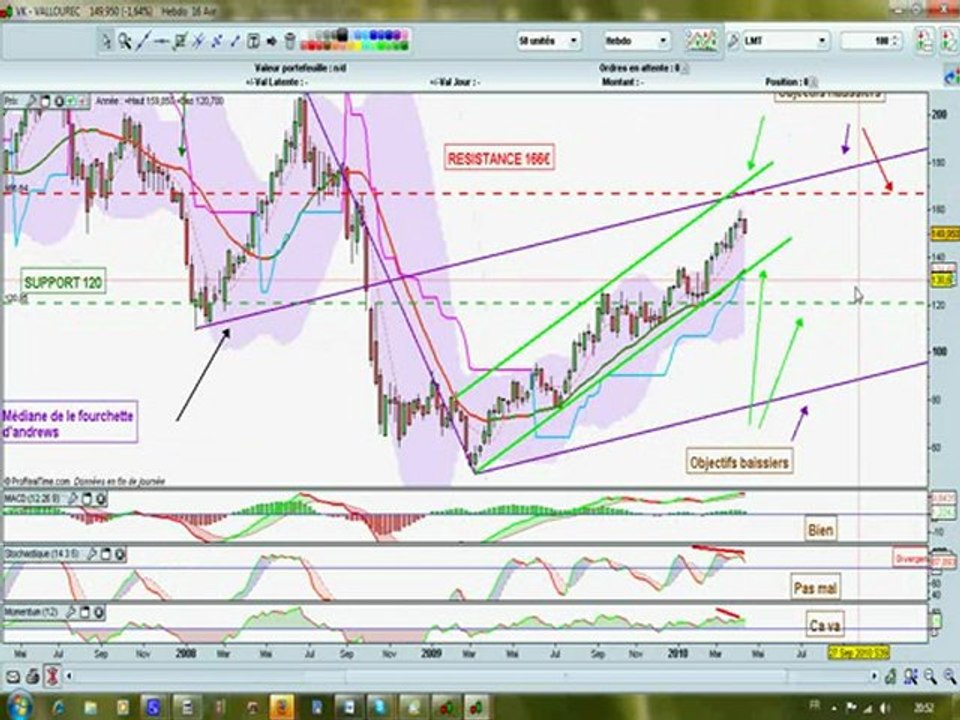Click the red icon beside the printer
Image resolution: width=960 pixels, height=720 pixels.
[52, 677]
